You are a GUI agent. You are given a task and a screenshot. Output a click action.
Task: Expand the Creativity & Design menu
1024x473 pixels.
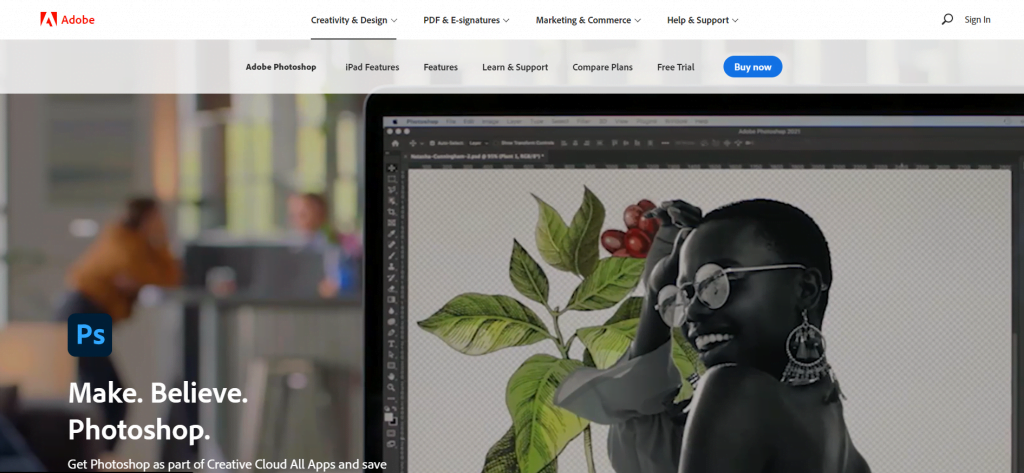tap(354, 20)
